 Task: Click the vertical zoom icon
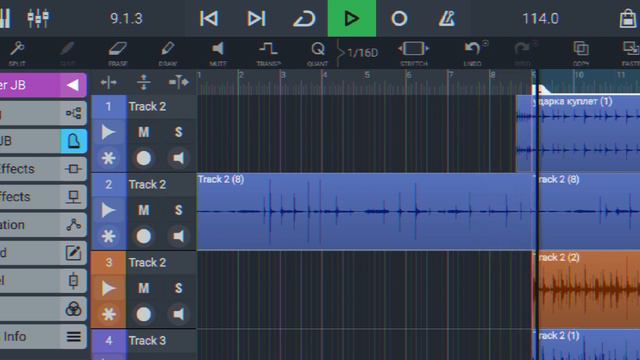[143, 82]
